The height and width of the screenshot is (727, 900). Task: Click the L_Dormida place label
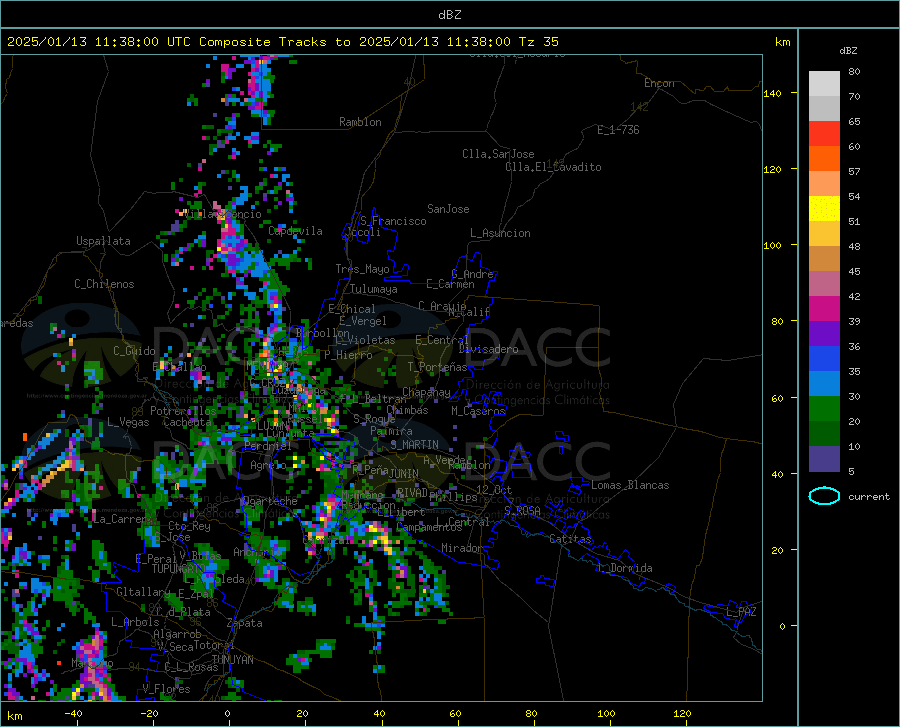click(625, 568)
